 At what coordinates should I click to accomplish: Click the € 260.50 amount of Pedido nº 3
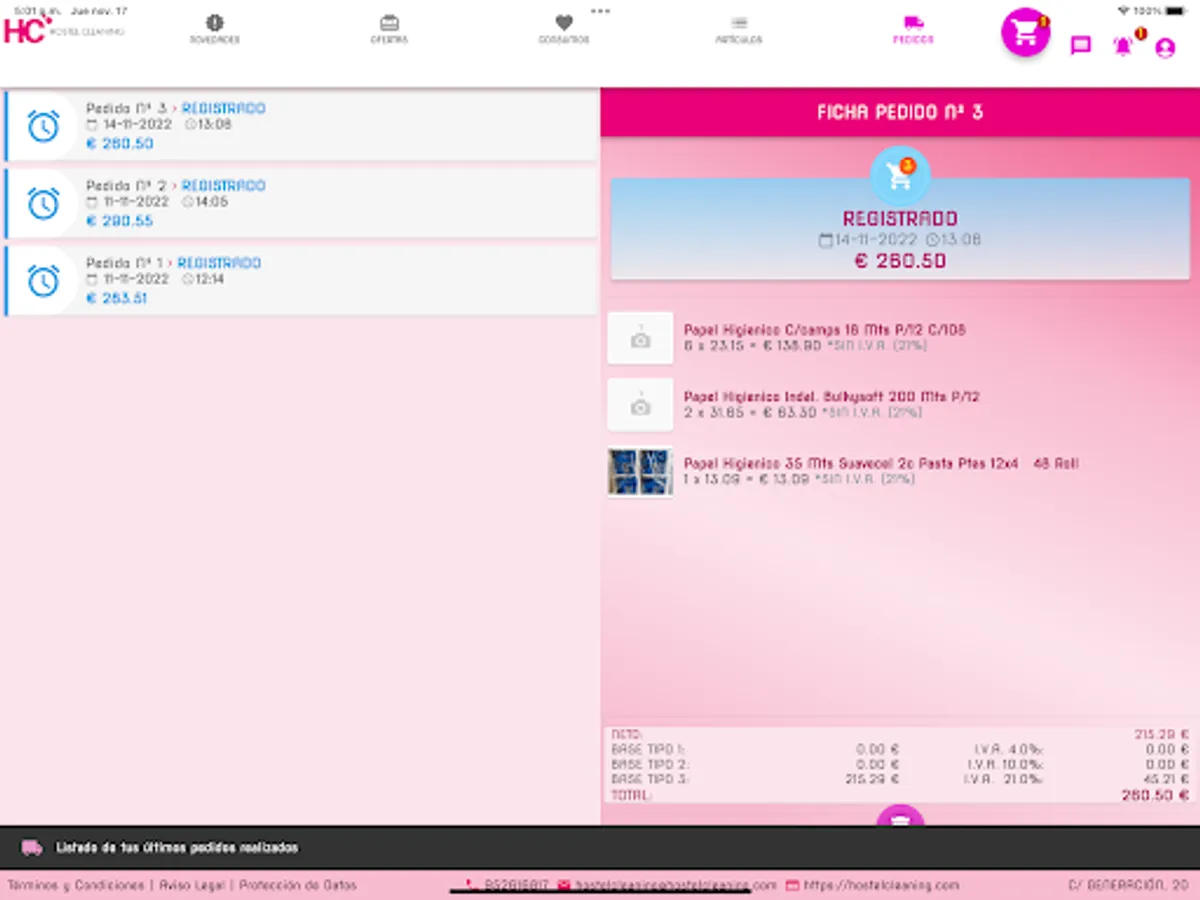(x=120, y=144)
